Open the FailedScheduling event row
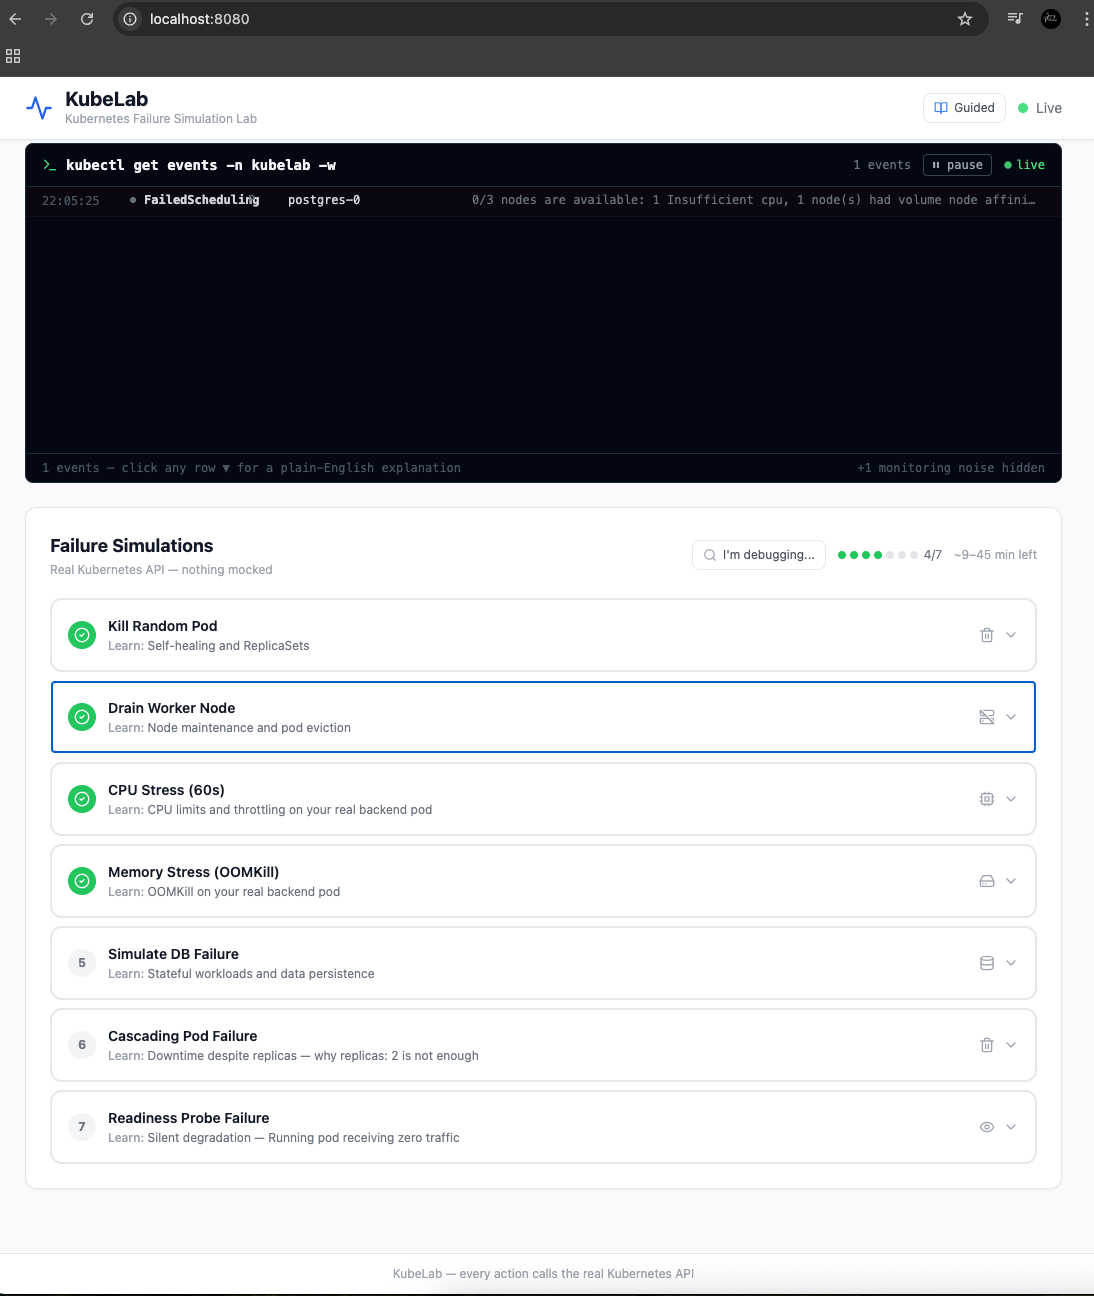This screenshot has width=1094, height=1296. 540,200
